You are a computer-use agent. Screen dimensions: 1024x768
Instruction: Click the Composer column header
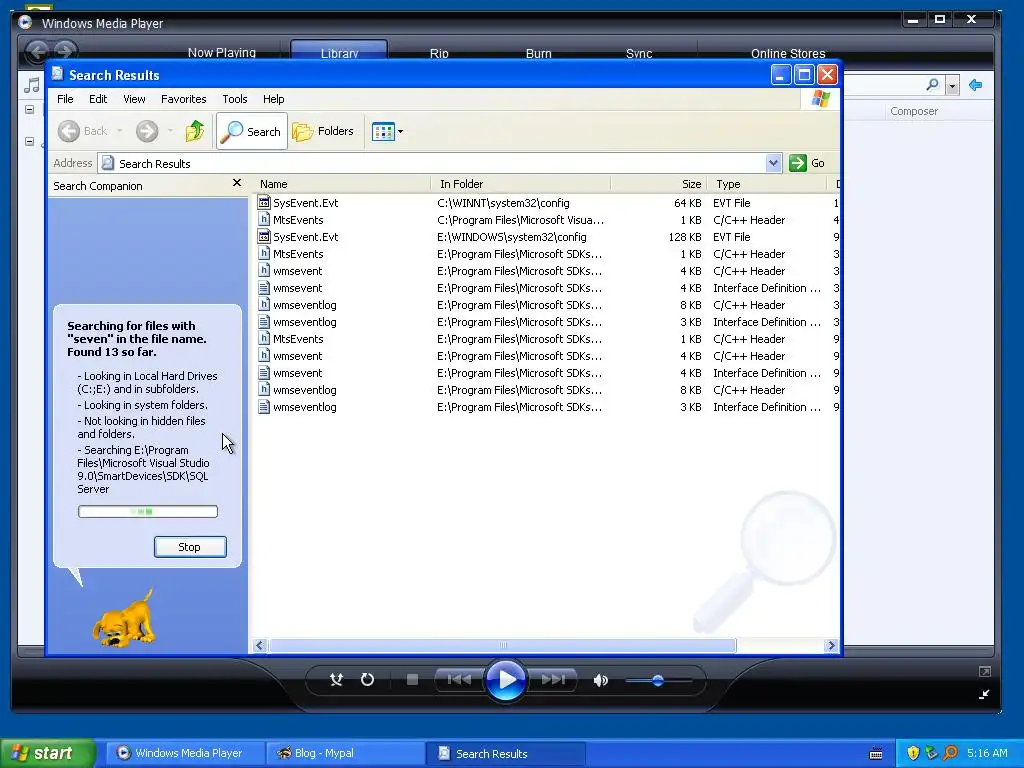tap(914, 111)
